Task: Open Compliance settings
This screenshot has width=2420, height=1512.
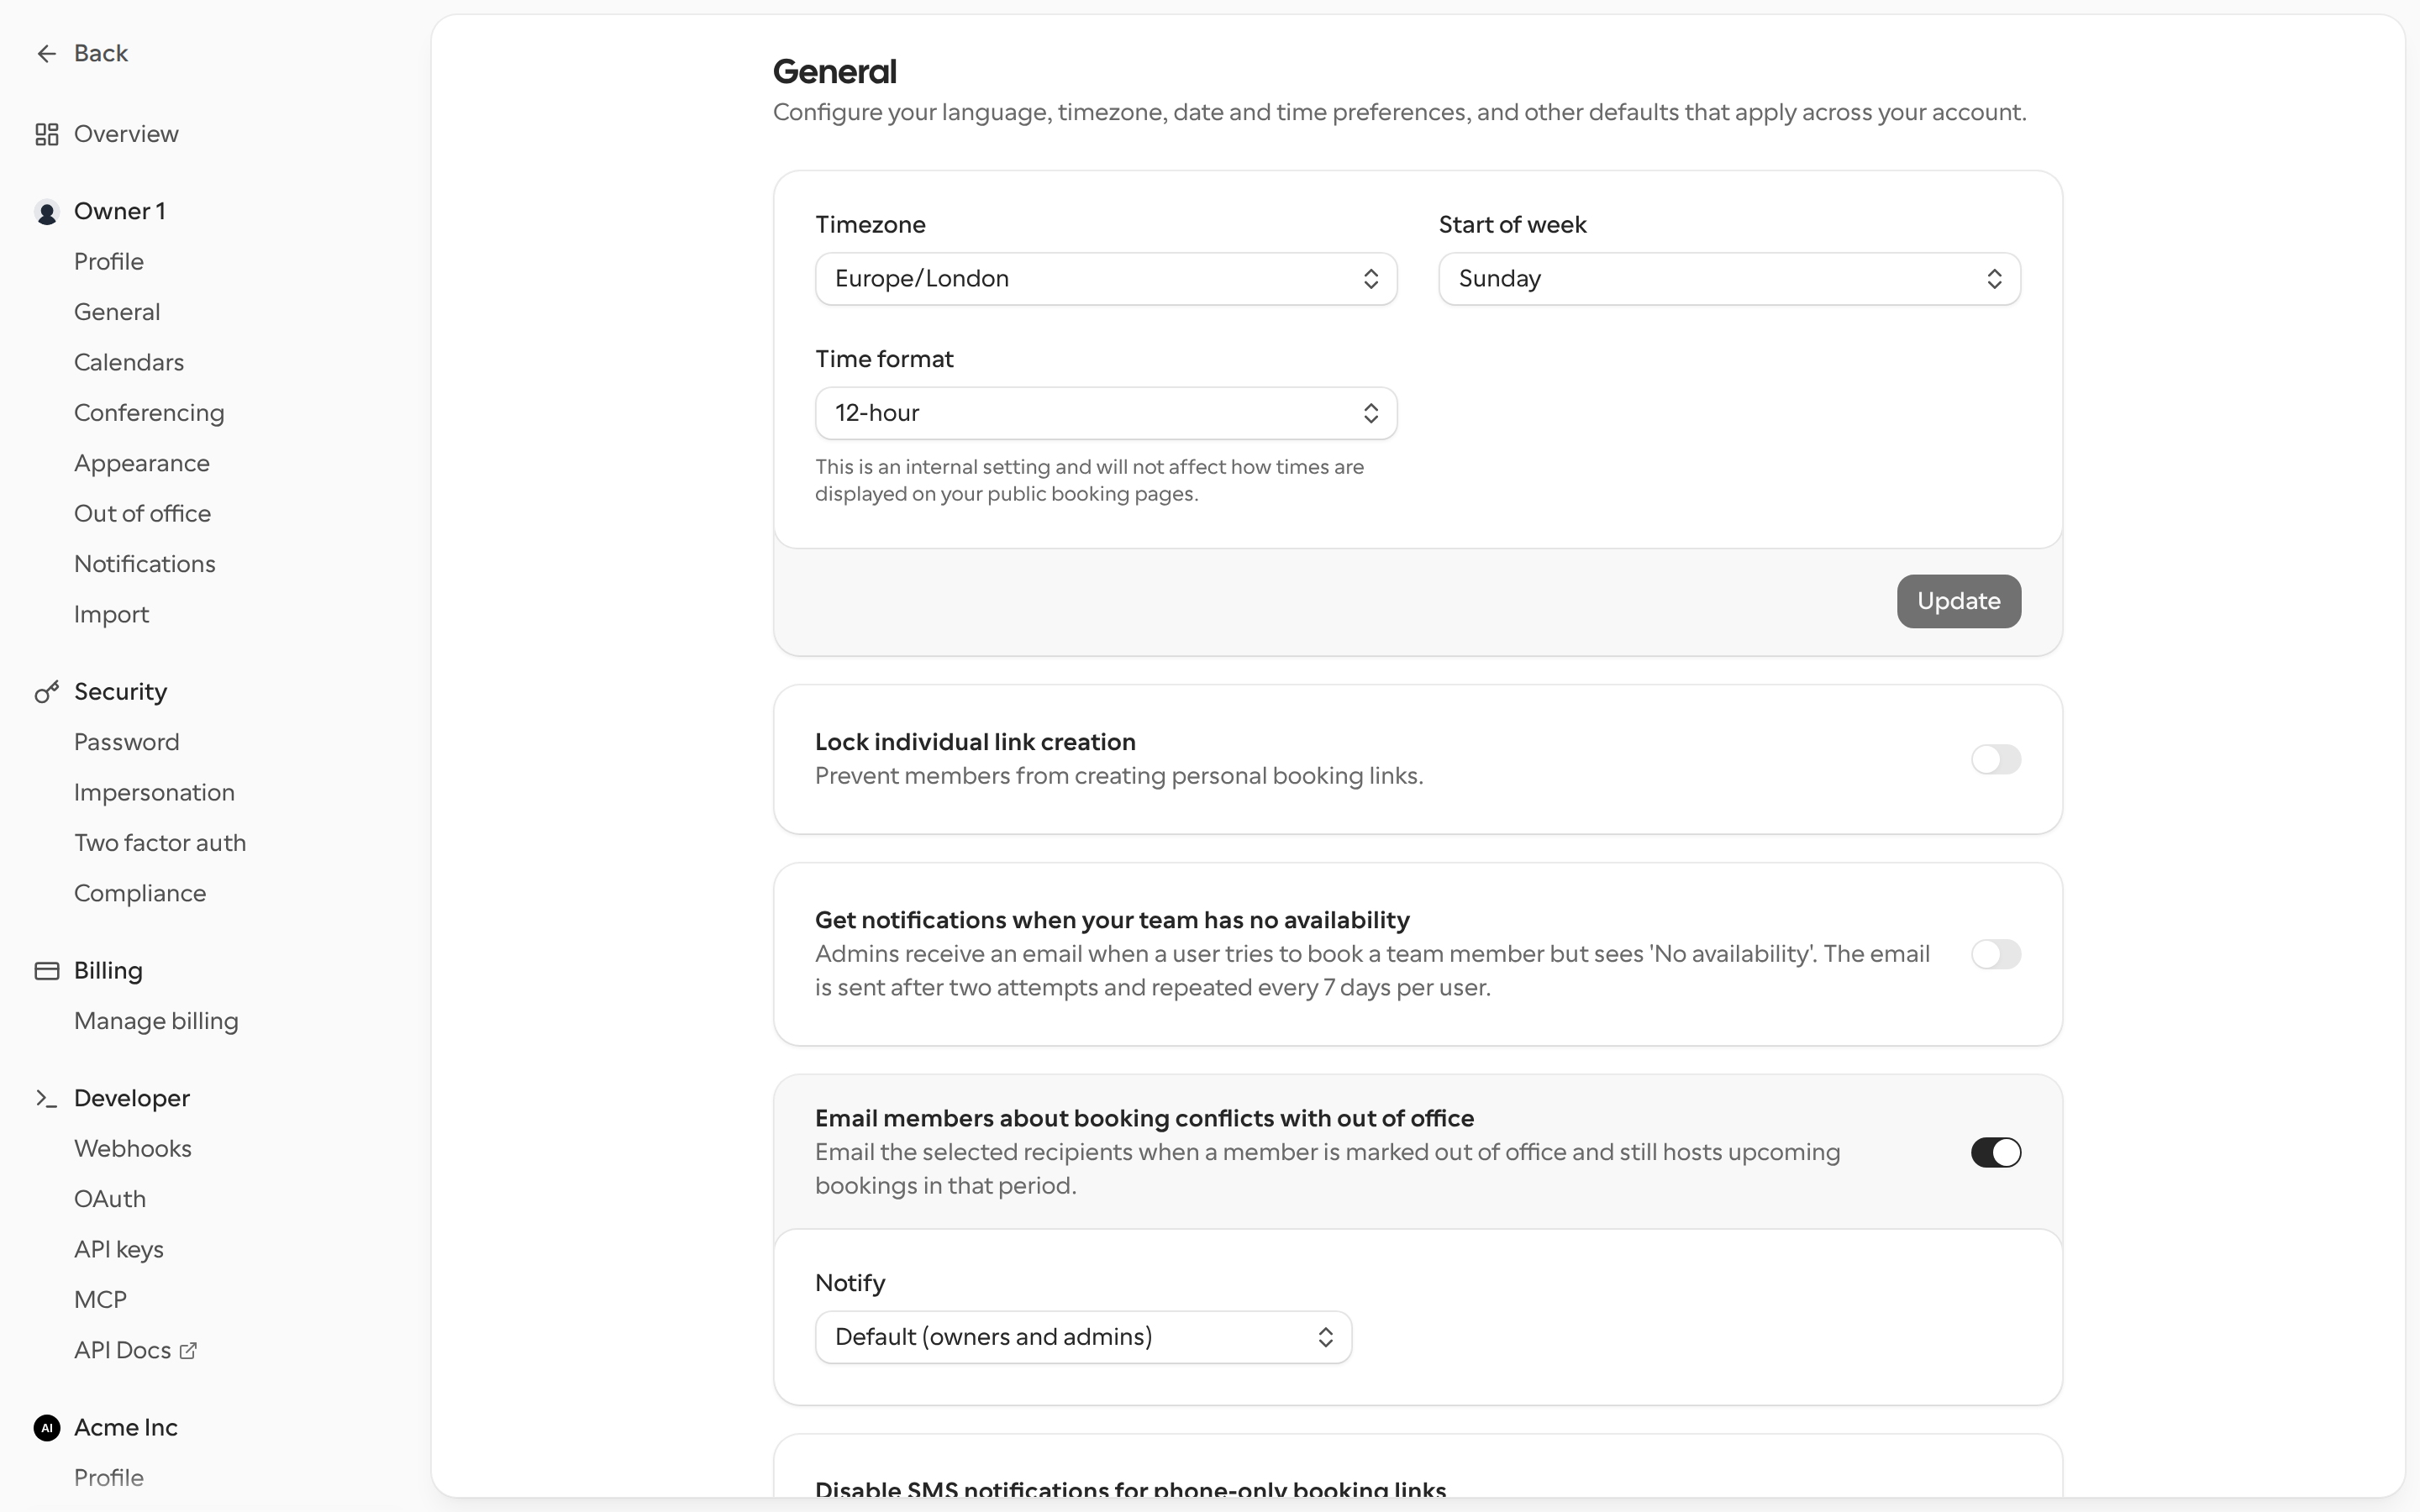Action: [x=140, y=893]
